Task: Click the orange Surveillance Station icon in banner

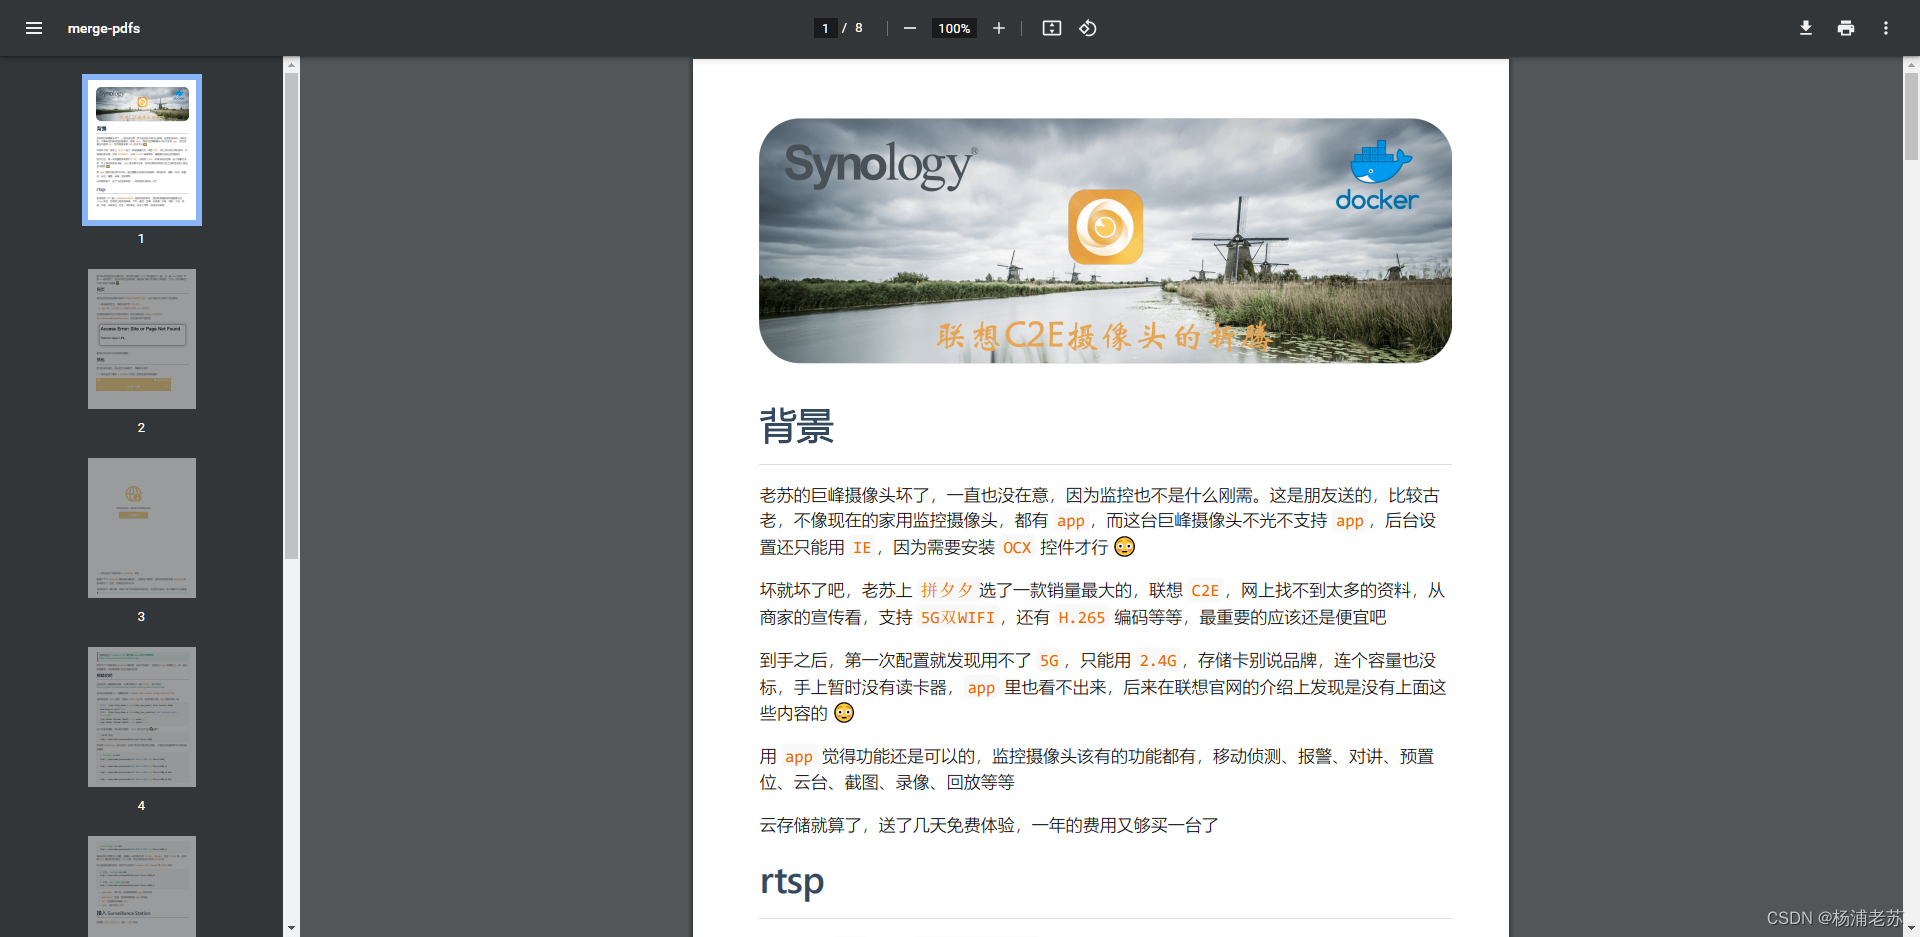Action: point(1105,227)
